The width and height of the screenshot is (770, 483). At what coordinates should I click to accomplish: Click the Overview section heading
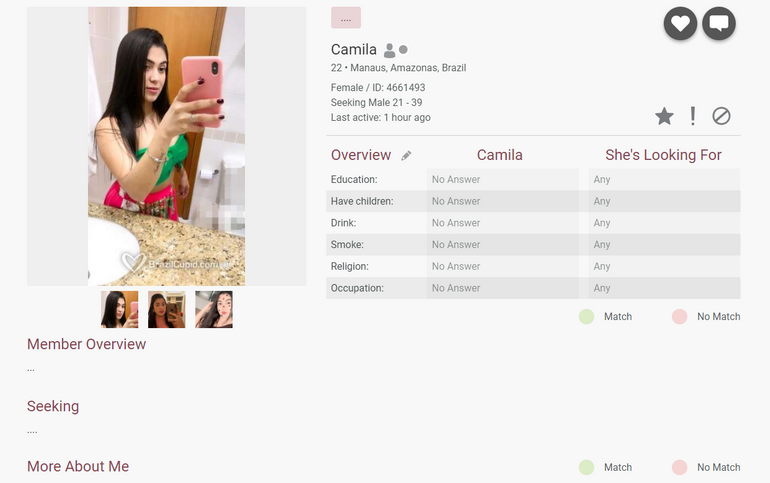(x=361, y=155)
